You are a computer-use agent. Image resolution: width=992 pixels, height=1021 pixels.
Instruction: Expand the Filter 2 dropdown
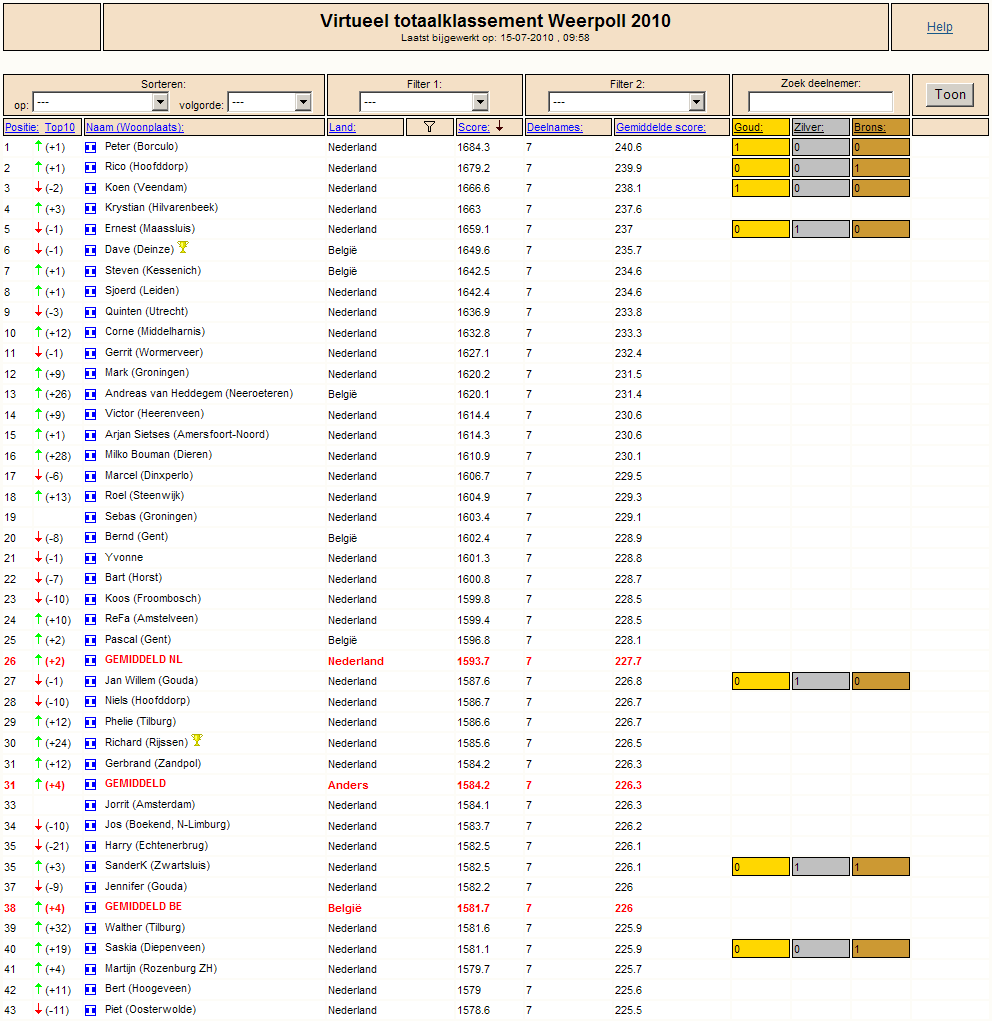coord(627,102)
